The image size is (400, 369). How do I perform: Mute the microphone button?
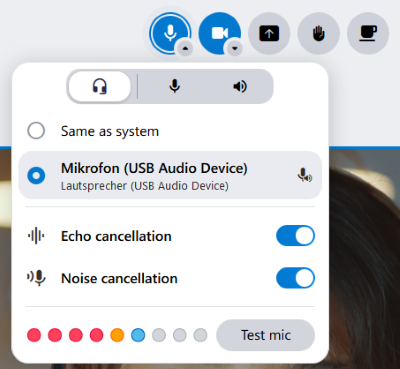click(x=170, y=33)
